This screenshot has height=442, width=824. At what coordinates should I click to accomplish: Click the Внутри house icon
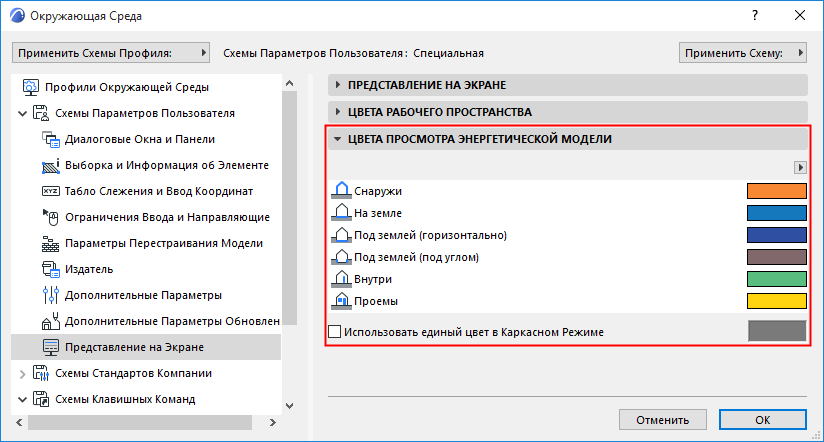[x=342, y=279]
